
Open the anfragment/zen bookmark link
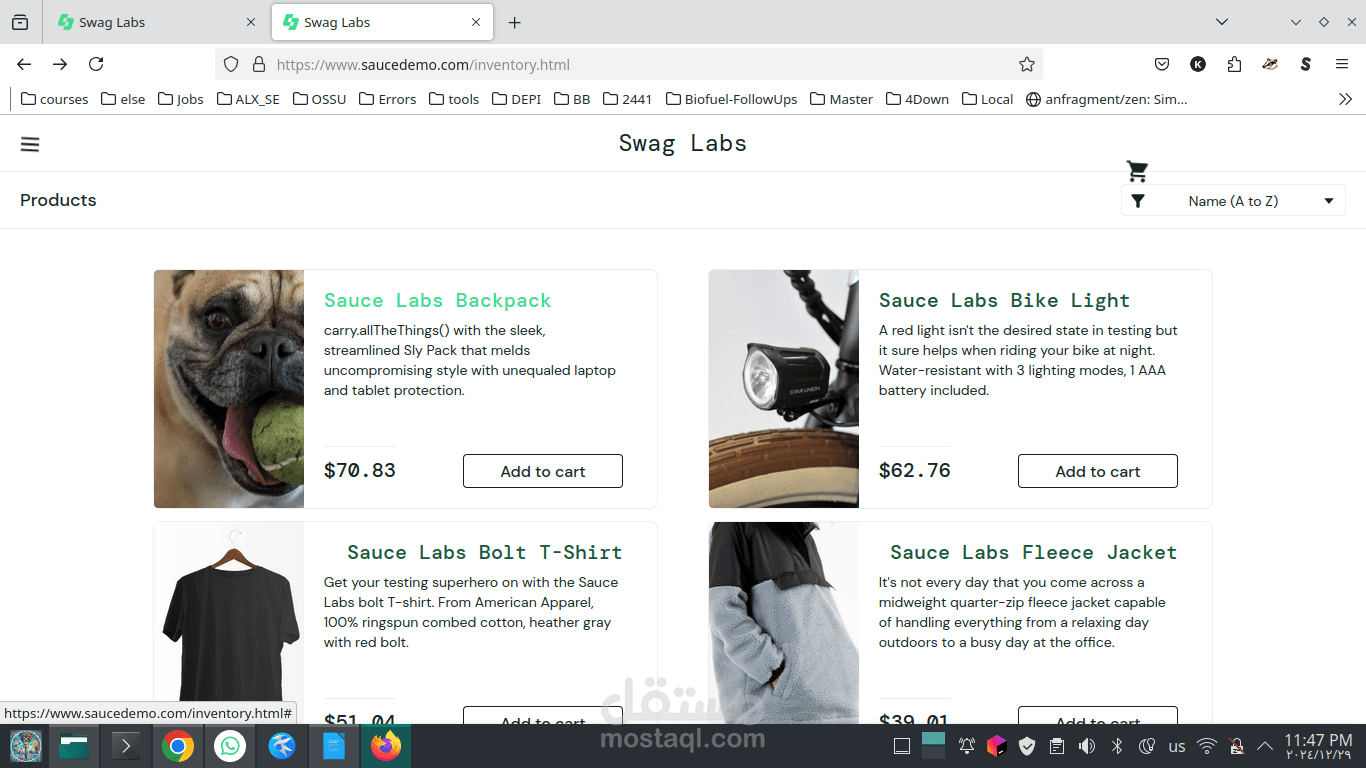(x=1107, y=99)
